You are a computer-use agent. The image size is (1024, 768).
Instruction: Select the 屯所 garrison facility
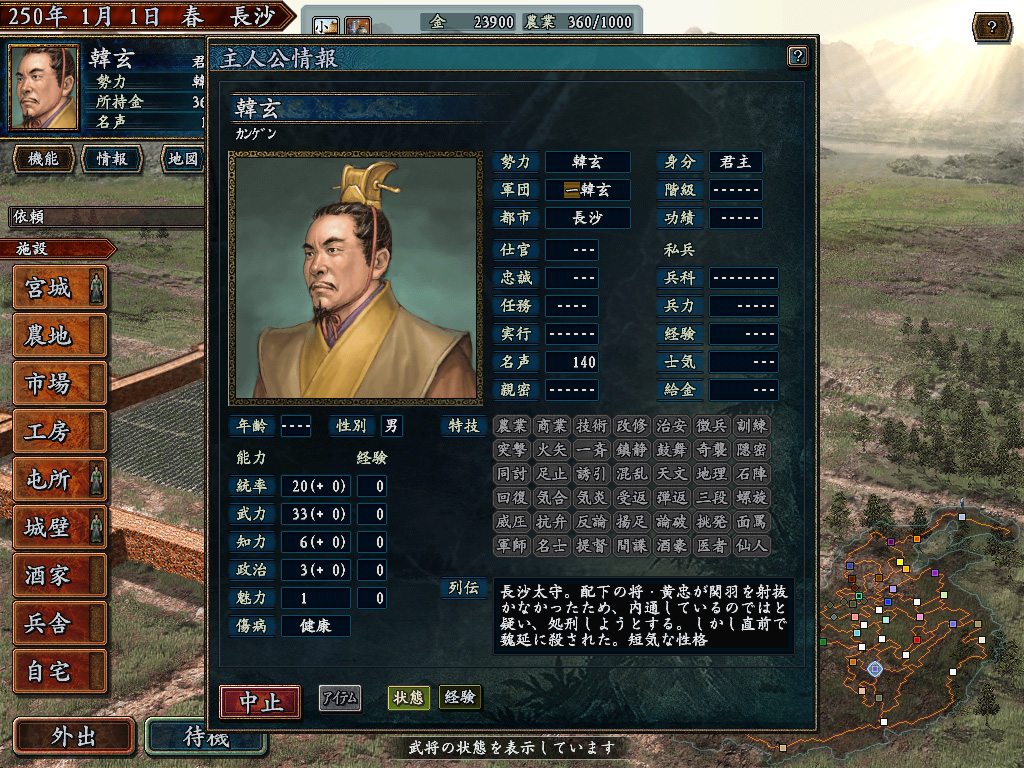59,479
